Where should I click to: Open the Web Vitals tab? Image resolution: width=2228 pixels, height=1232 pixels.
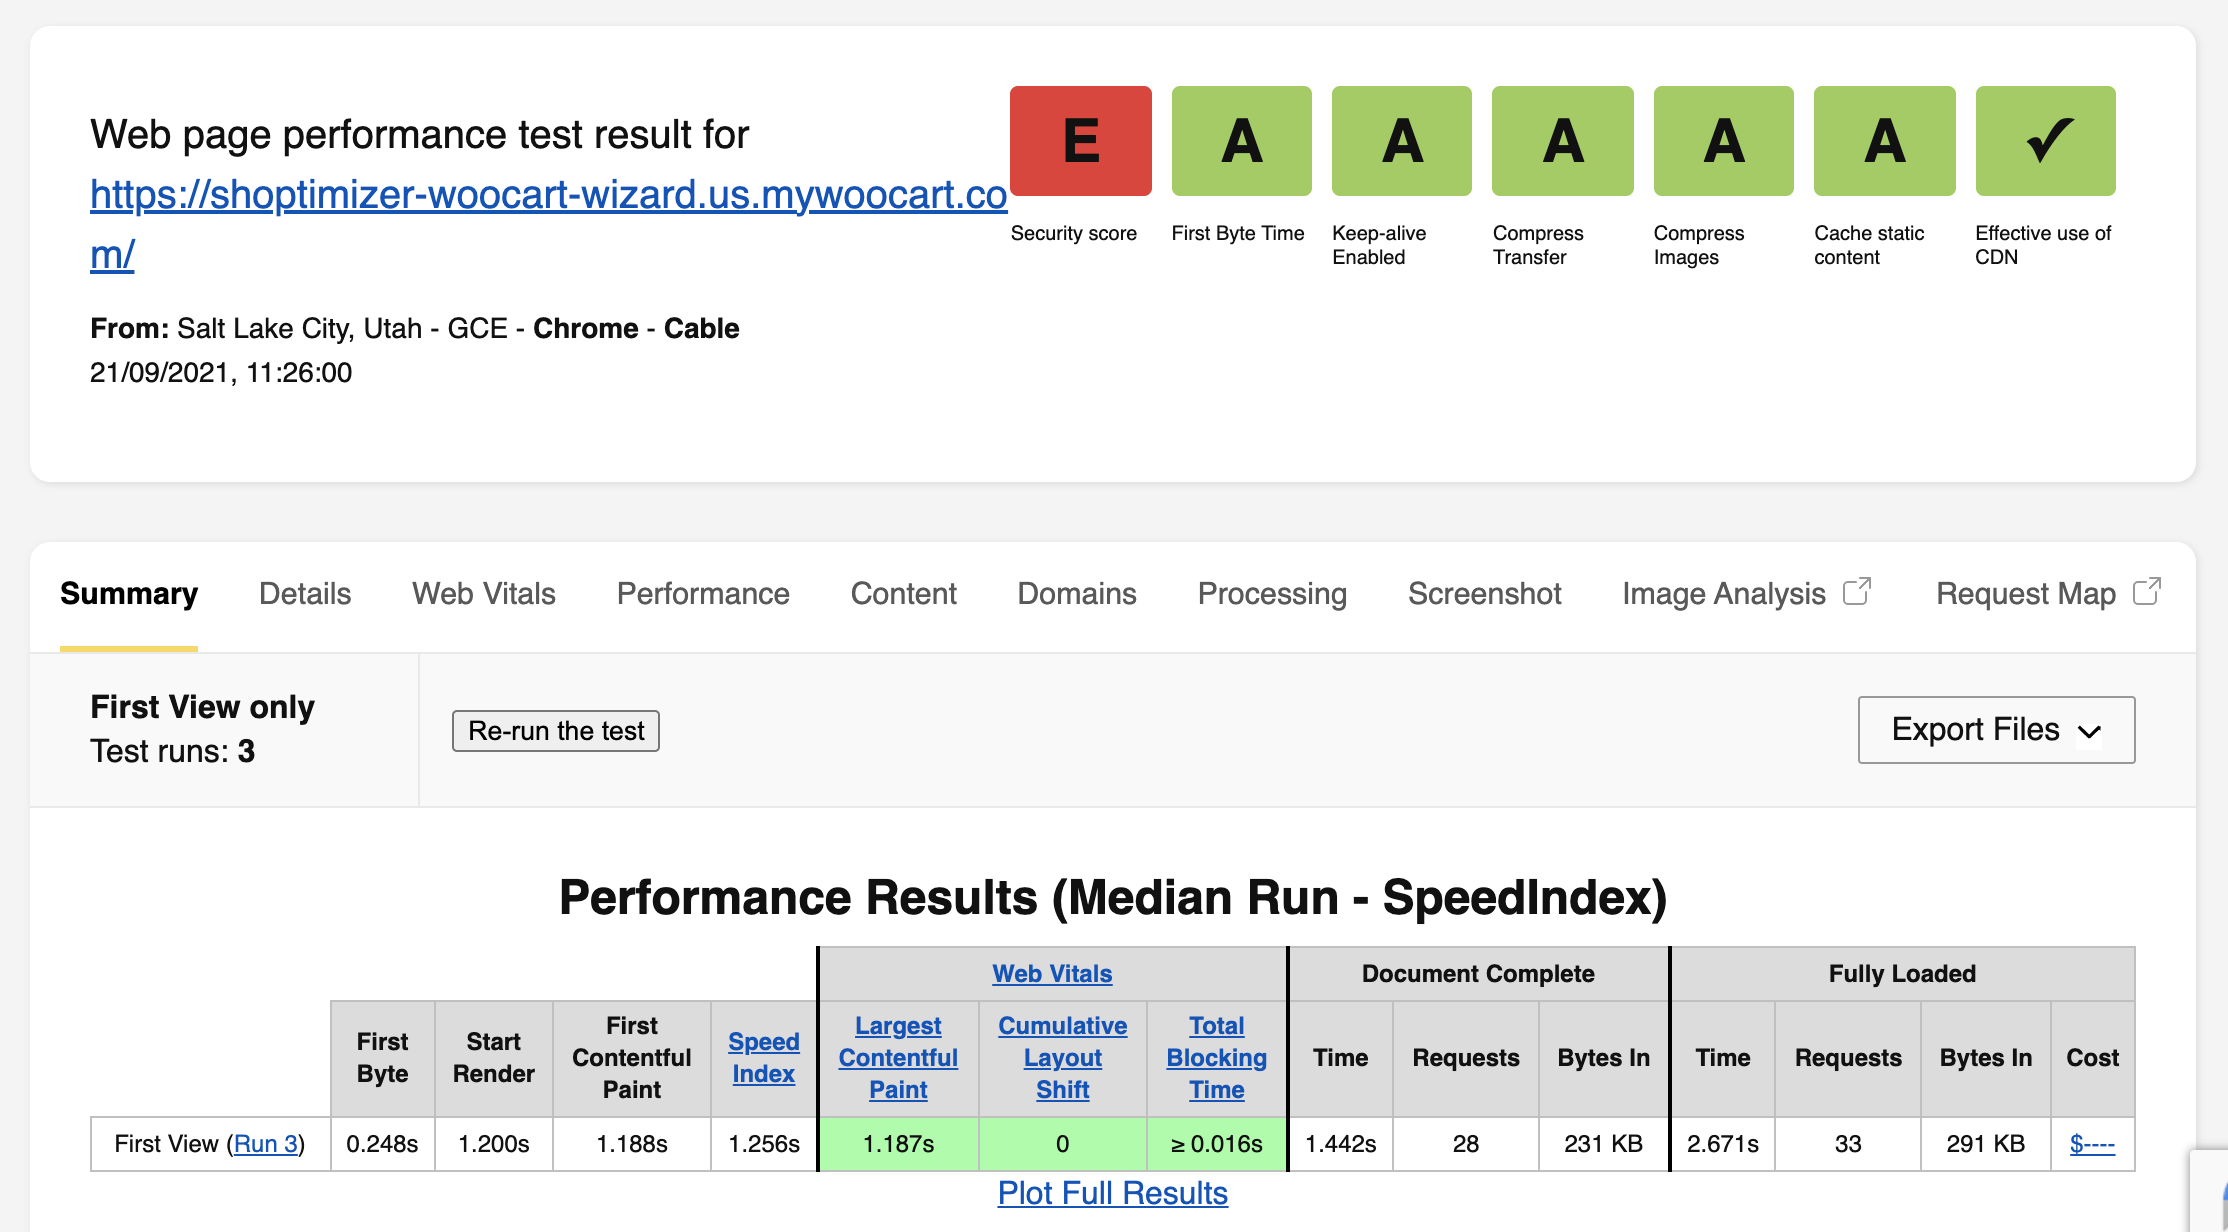(x=484, y=594)
